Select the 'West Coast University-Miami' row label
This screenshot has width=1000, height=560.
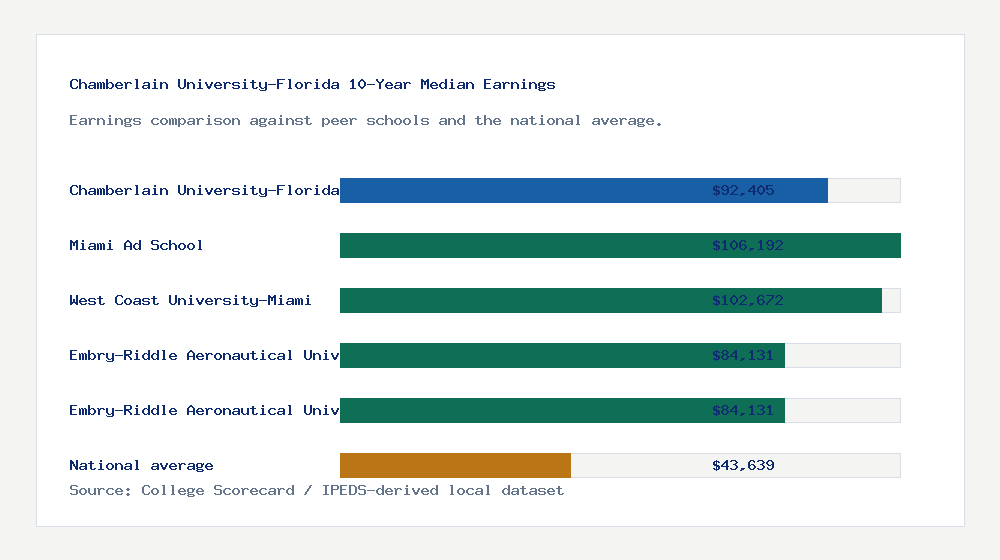(190, 300)
